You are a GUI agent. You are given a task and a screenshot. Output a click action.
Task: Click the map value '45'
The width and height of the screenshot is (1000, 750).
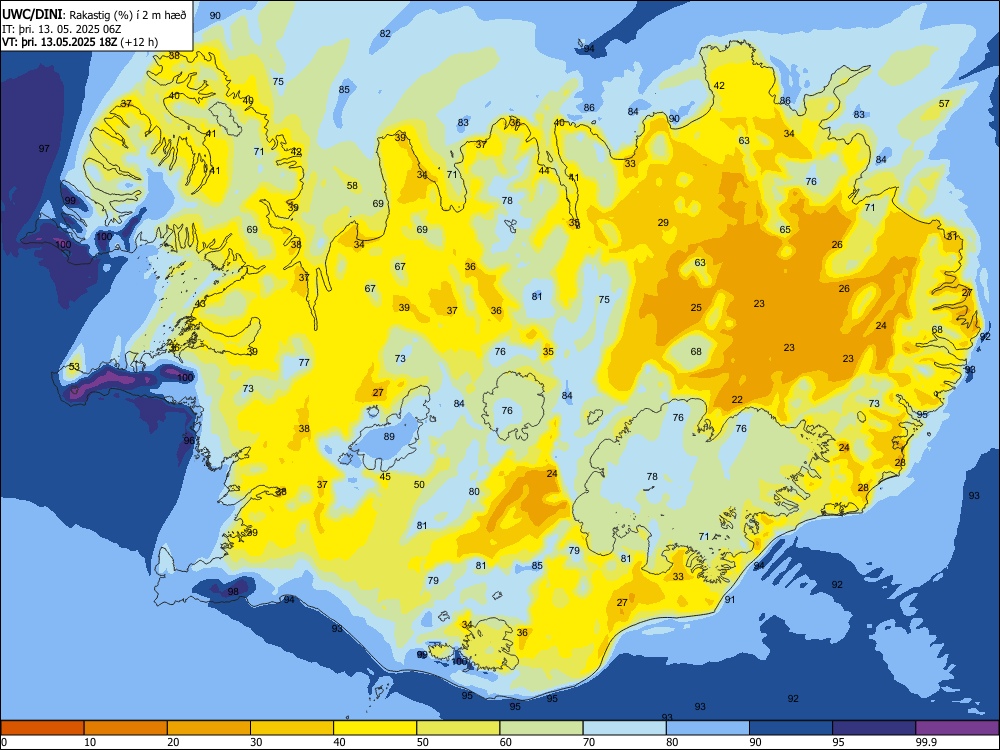385,476
